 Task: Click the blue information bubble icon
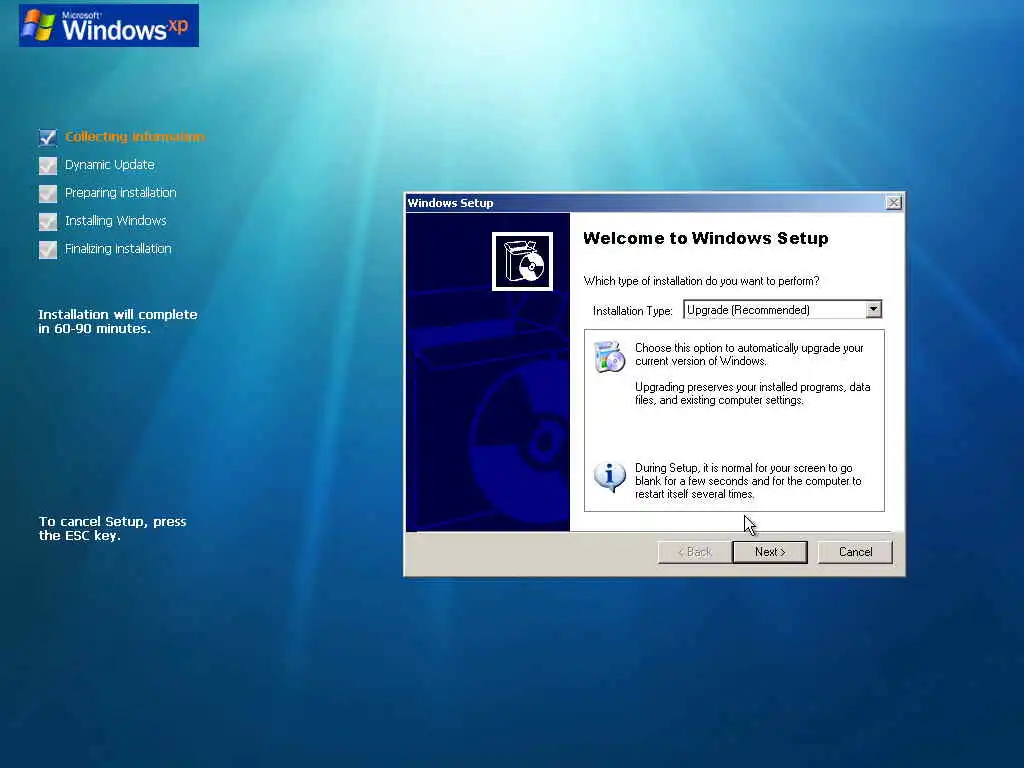click(x=609, y=477)
